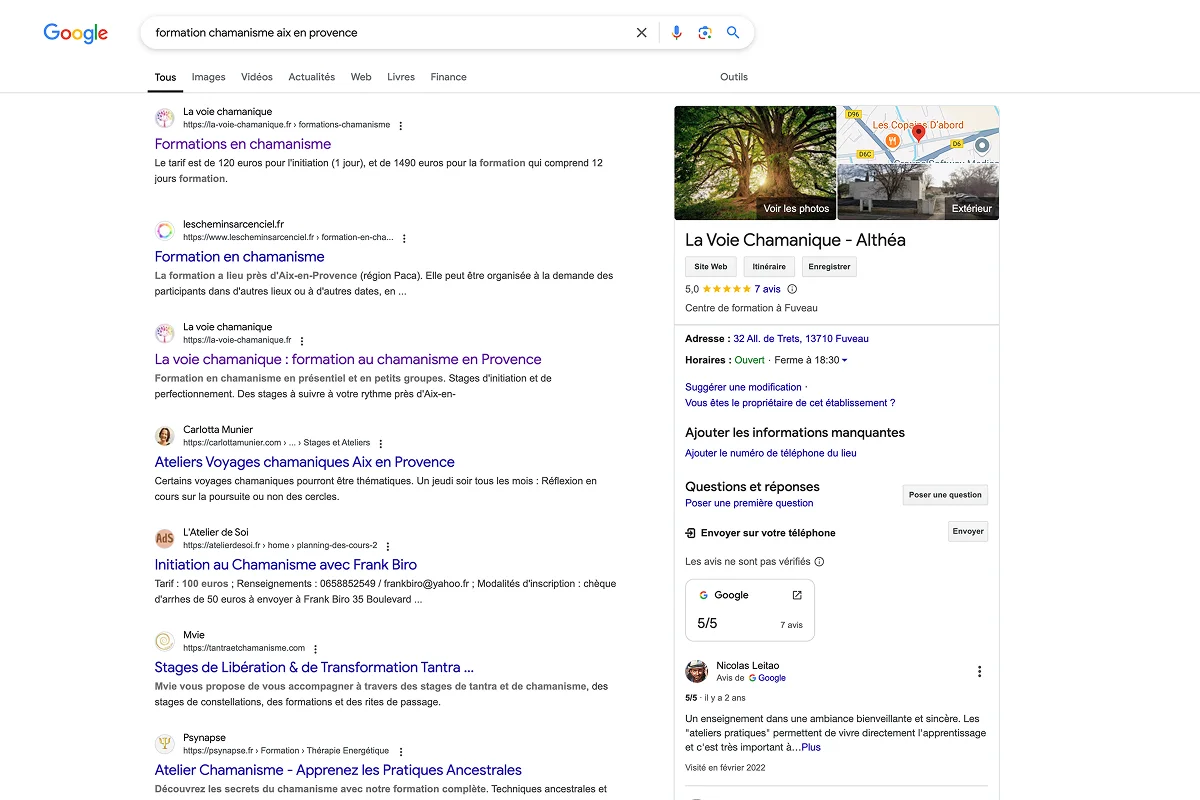Viewport: 1200px width, 800px height.
Task: Get directions with the Itinéraire button
Action: [x=769, y=266]
